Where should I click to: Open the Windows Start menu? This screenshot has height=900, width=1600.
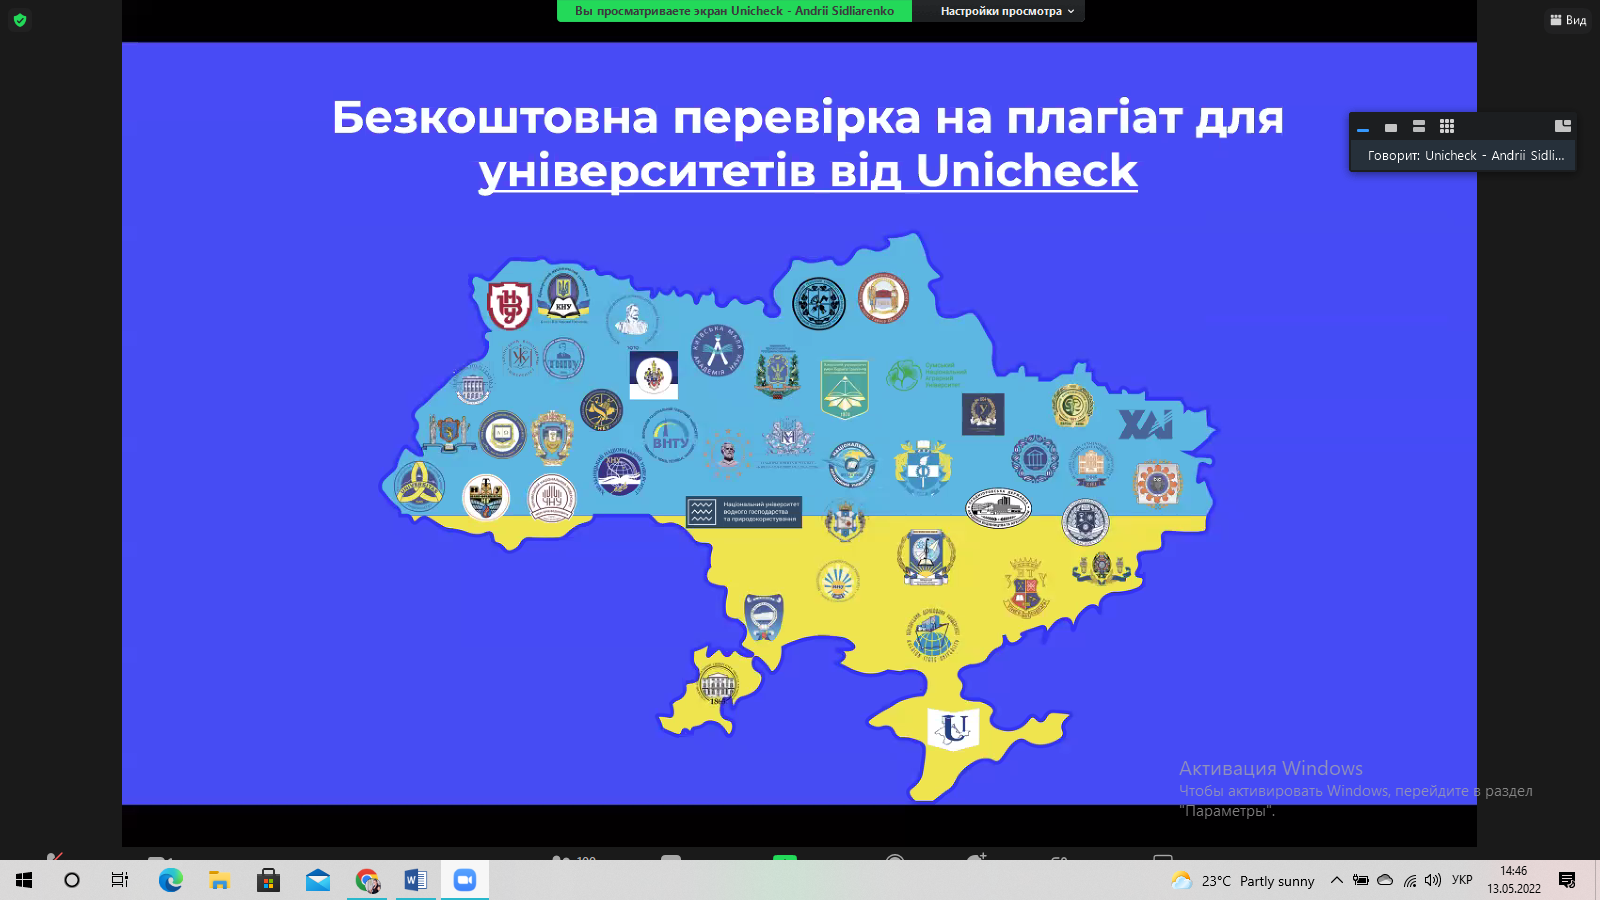coord(24,880)
